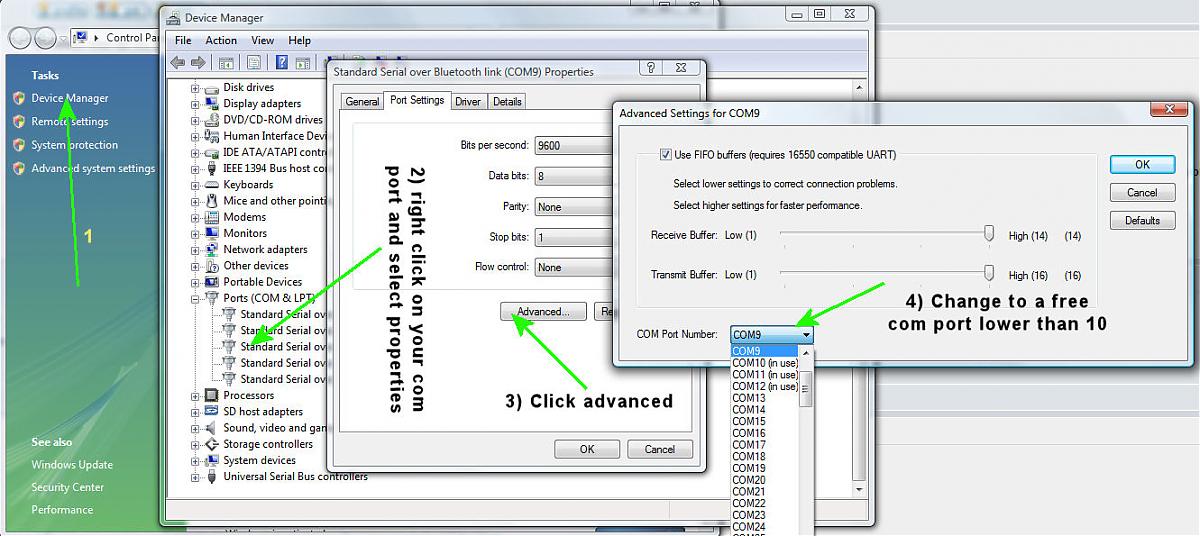The height and width of the screenshot is (536, 1200).
Task: Click the Sound, video and game speaker icon
Action: [212, 428]
